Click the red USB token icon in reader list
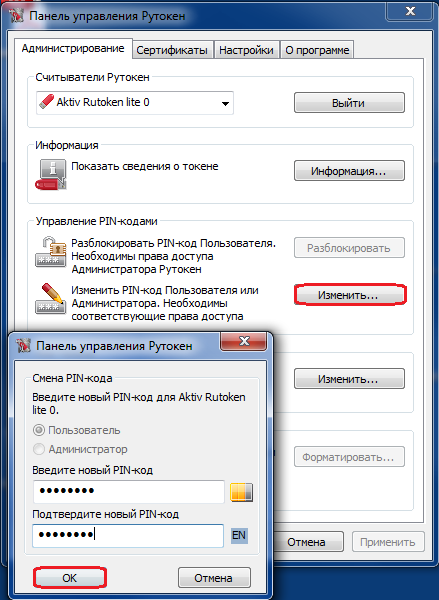The height and width of the screenshot is (600, 439). point(47,102)
